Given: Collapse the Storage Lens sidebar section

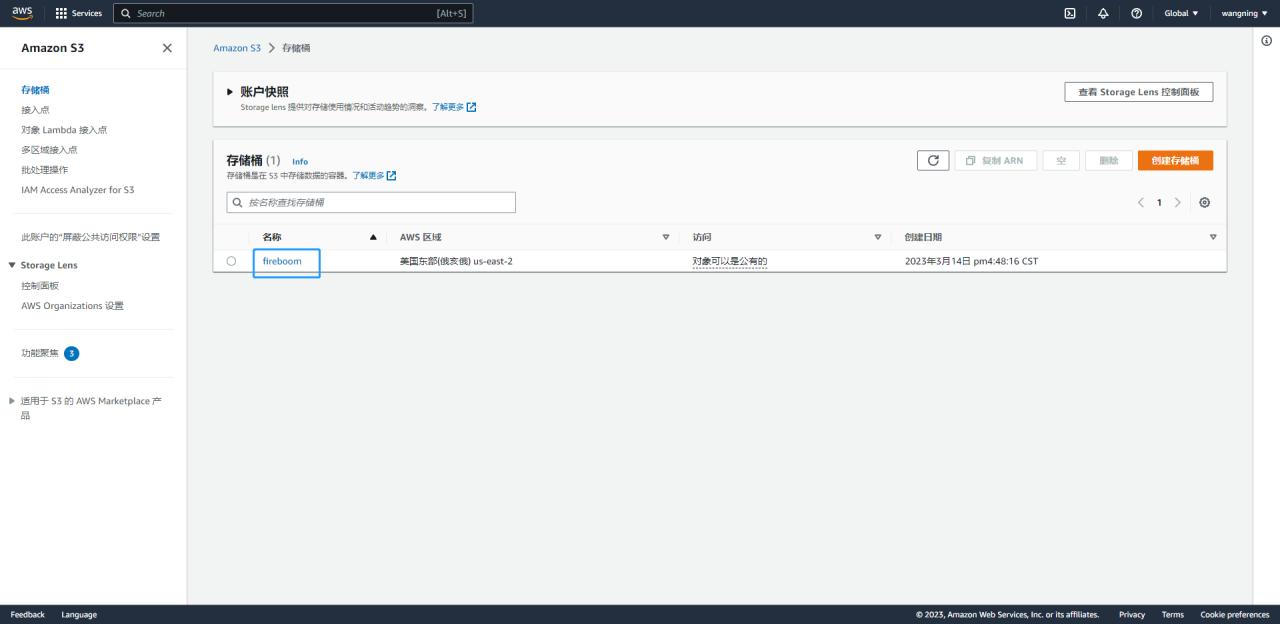Looking at the screenshot, I should pyautogui.click(x=12, y=265).
